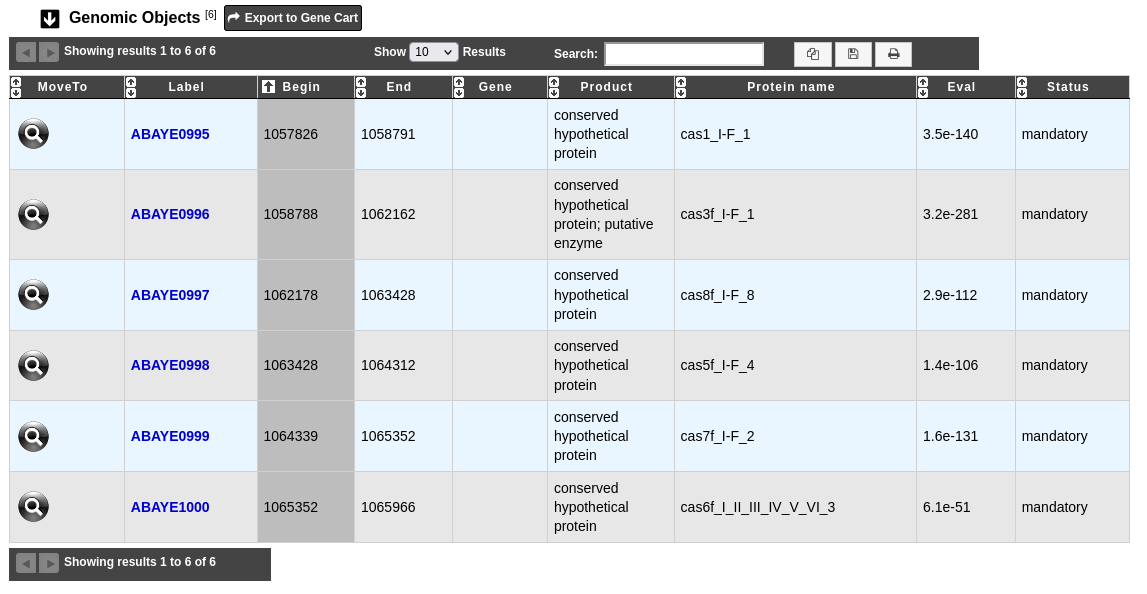This screenshot has height=594, width=1147.
Task: Click End value 1064312
Action: click(x=388, y=365)
